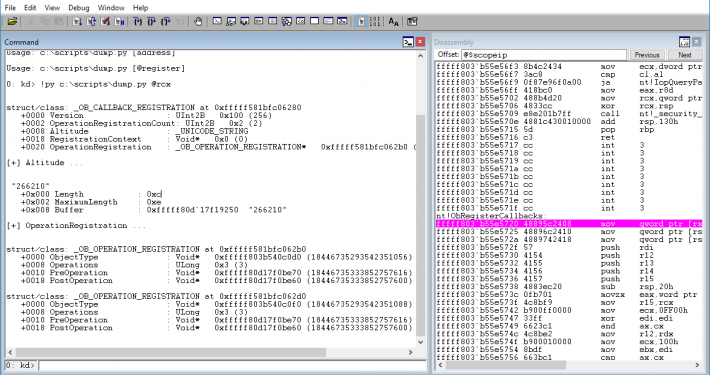Click the Restart debugging toolbar icon
Image resolution: width=710 pixels, height=375 pixels.
(91, 21)
